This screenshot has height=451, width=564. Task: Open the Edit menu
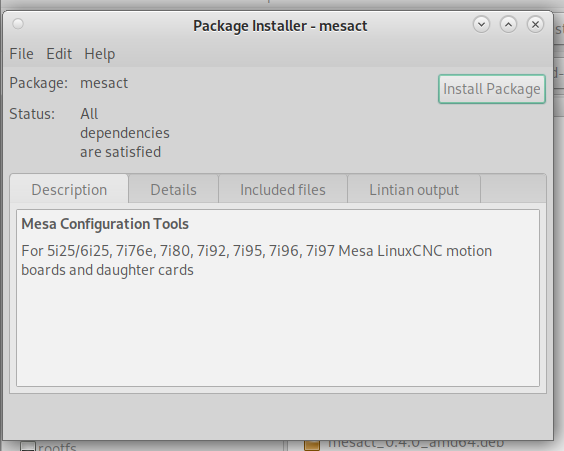[x=59, y=54]
